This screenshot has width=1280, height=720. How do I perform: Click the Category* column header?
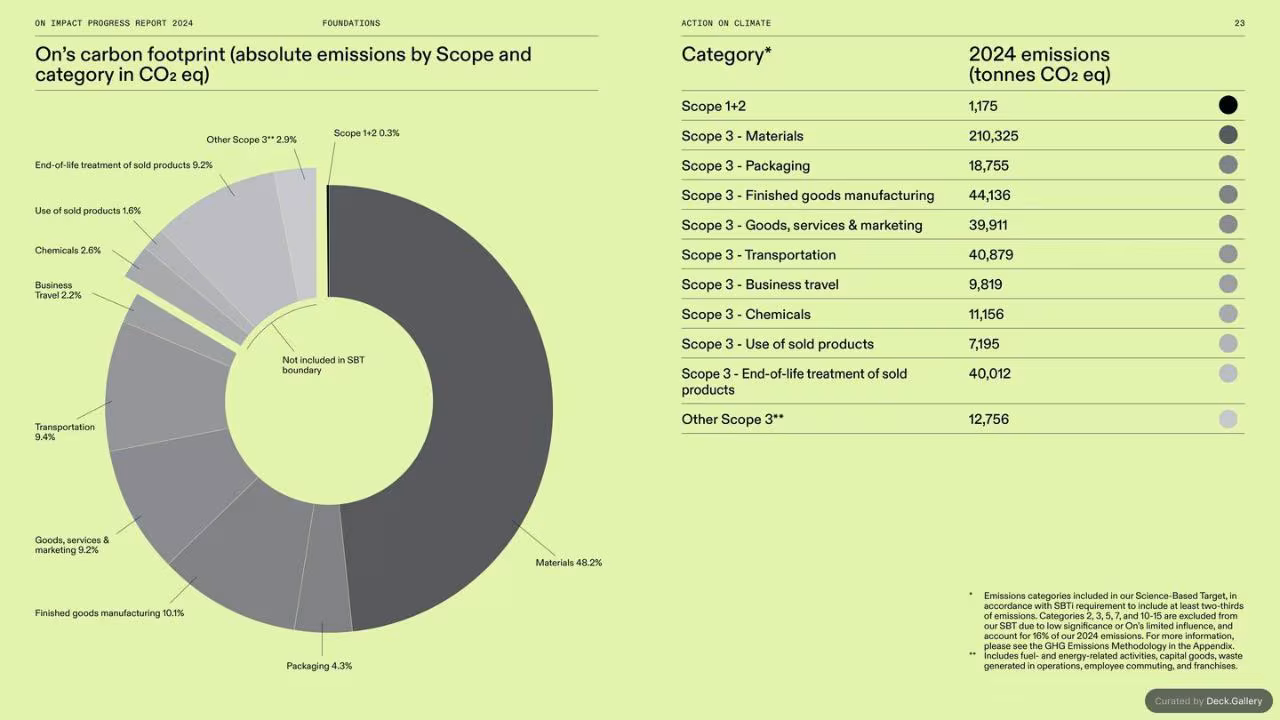(x=726, y=55)
